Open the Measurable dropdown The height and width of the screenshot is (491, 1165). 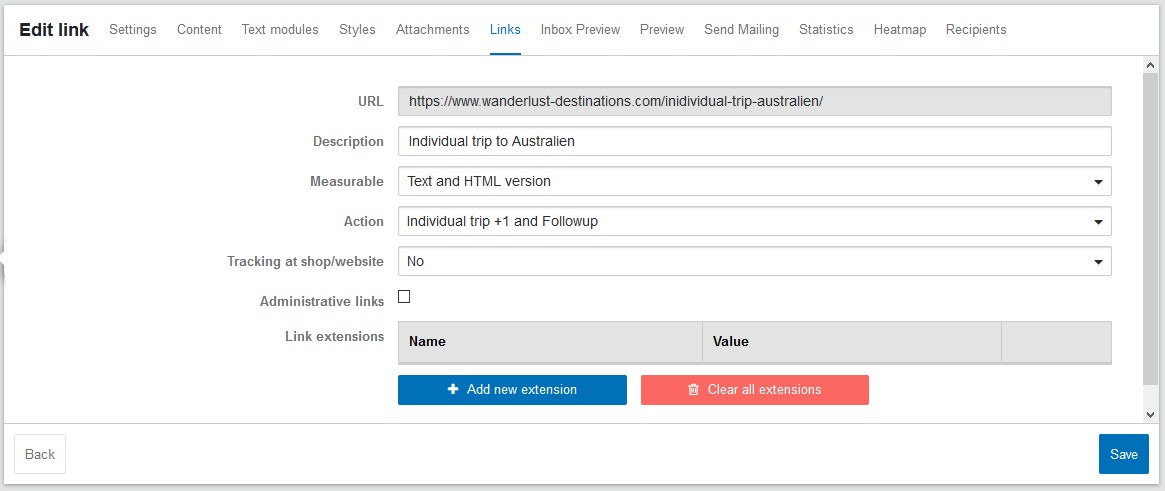[x=755, y=181]
